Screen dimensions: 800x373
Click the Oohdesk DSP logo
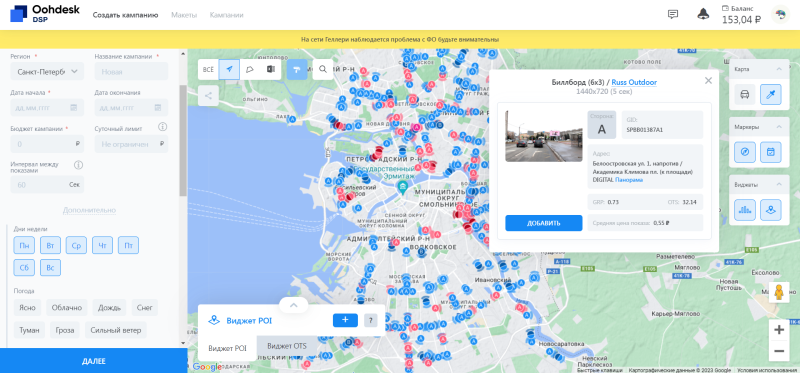pyautogui.click(x=45, y=14)
